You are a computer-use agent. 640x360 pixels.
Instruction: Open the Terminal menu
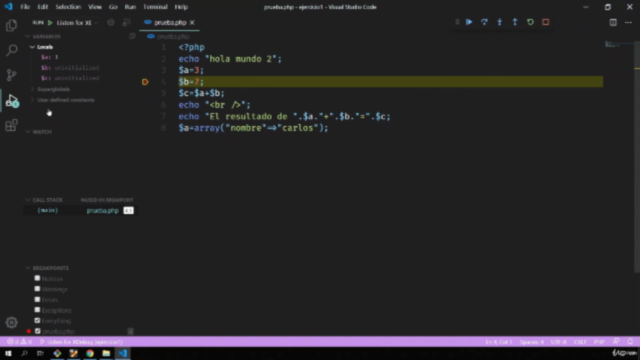[156, 7]
